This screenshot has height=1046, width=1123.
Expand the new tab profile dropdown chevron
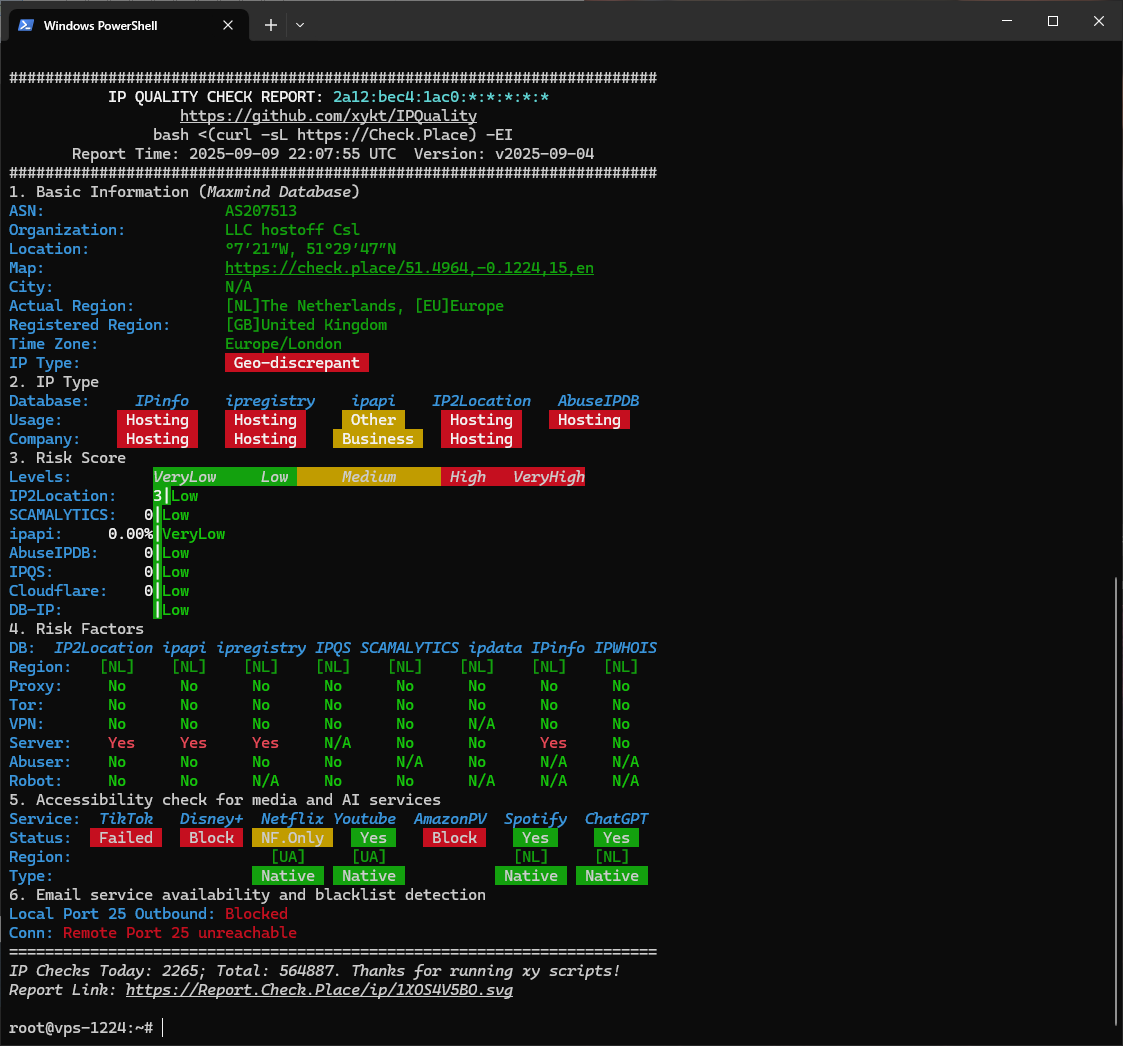299,25
